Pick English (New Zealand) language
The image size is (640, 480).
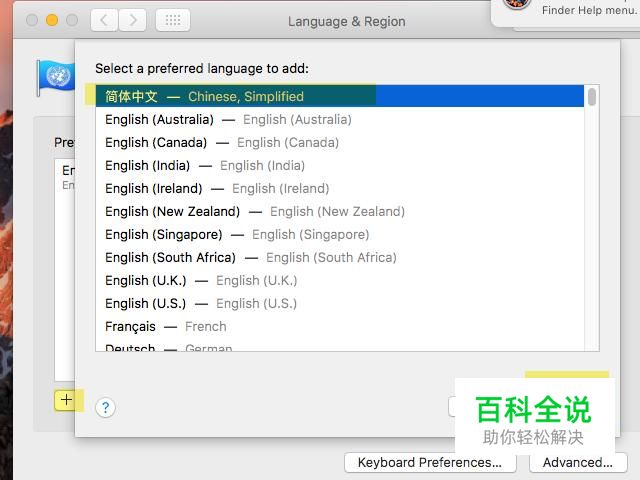[340, 211]
